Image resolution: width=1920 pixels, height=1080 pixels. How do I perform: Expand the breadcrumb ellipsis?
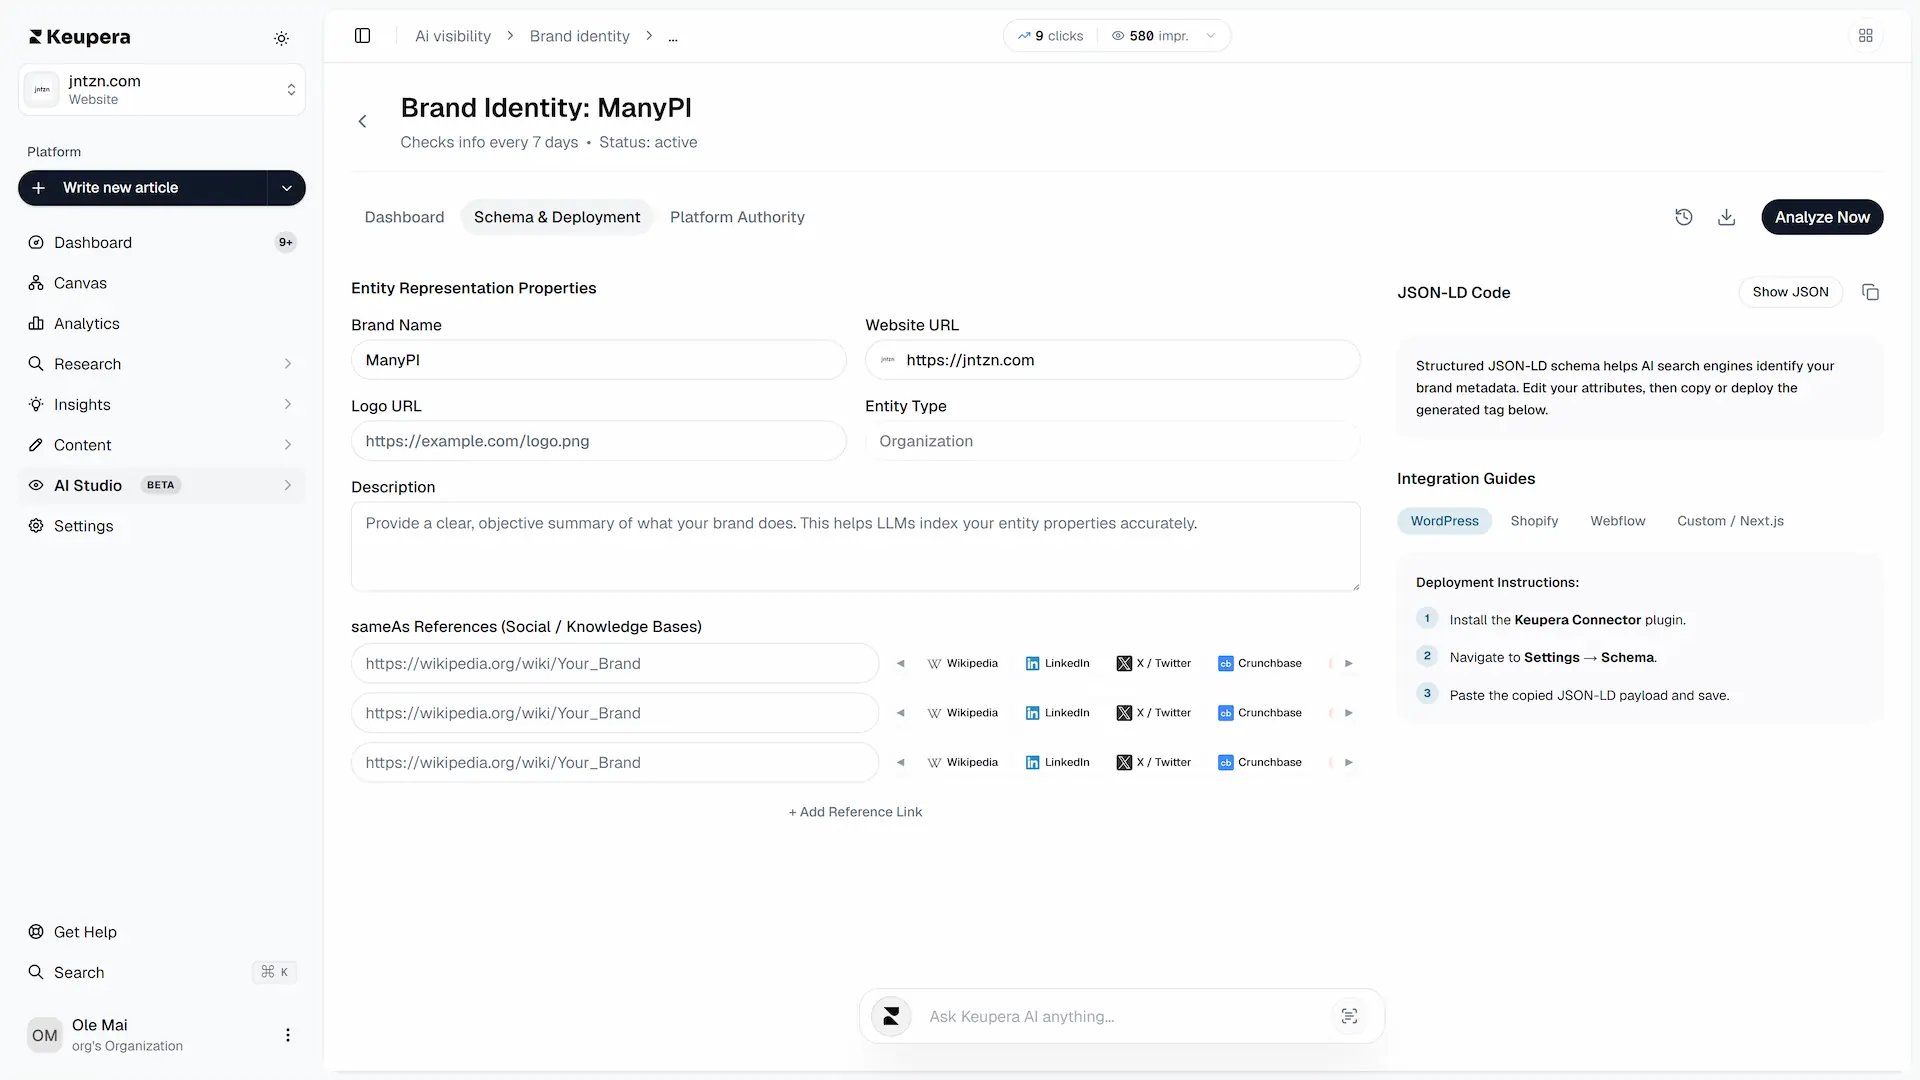[673, 37]
